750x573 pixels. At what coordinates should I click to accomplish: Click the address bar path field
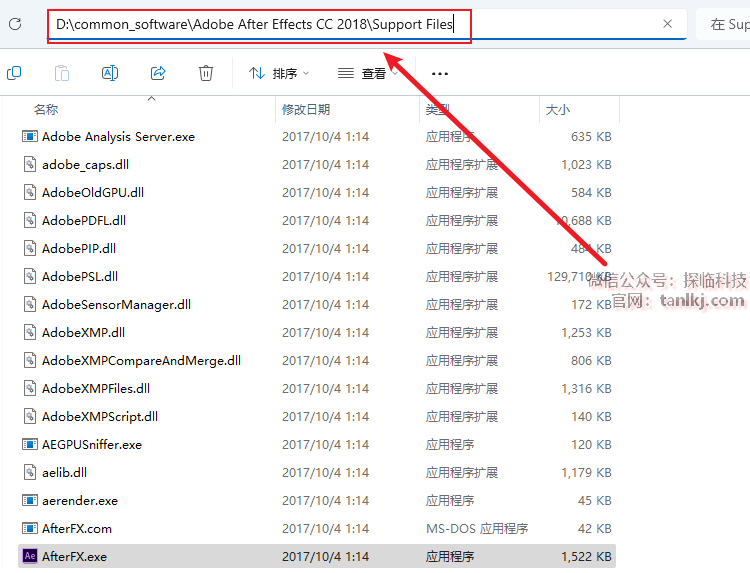(366, 24)
